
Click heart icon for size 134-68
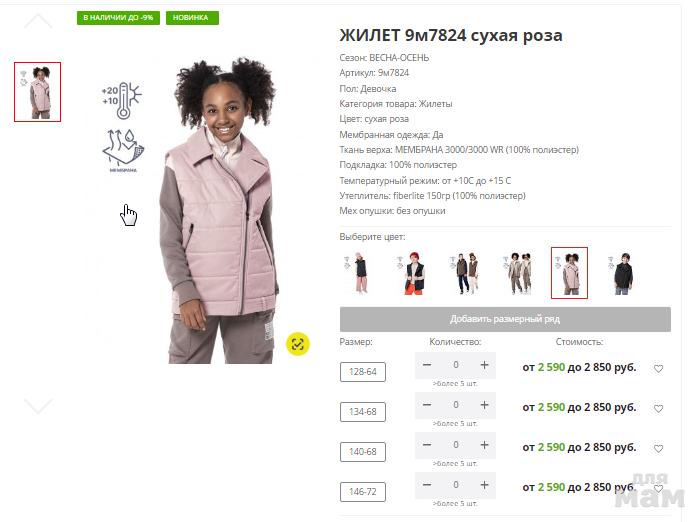pyautogui.click(x=658, y=408)
